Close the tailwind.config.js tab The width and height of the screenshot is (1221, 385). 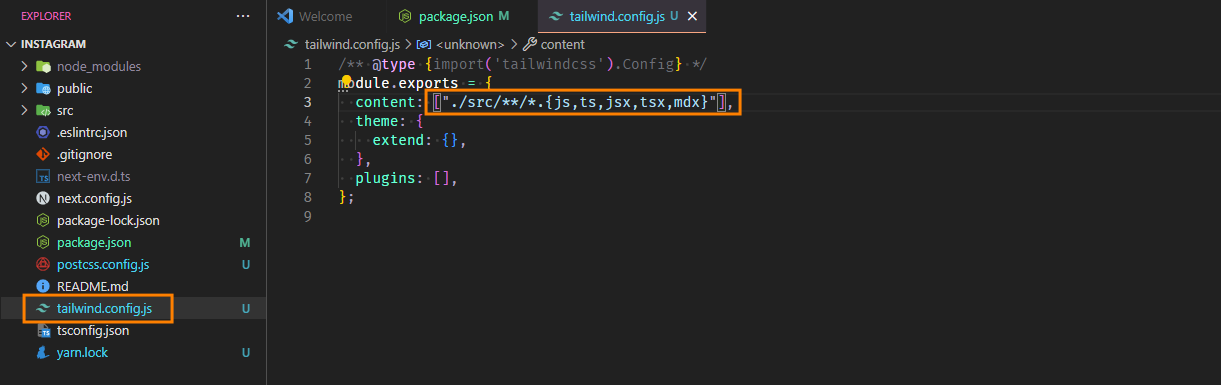pyautogui.click(x=692, y=16)
